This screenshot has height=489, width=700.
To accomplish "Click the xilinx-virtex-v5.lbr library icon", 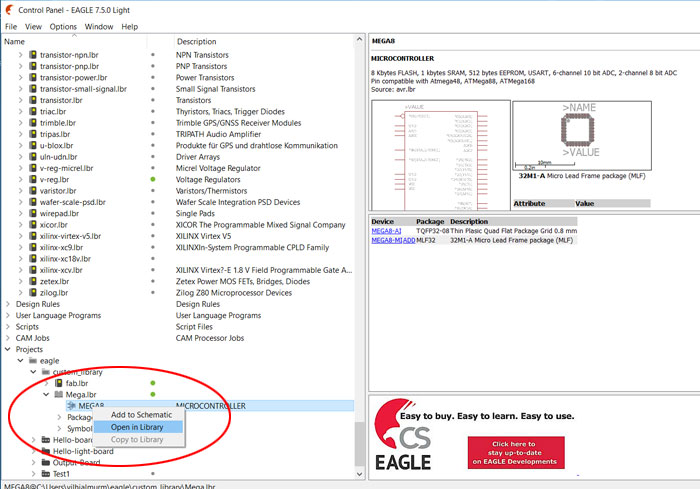I will (33, 236).
